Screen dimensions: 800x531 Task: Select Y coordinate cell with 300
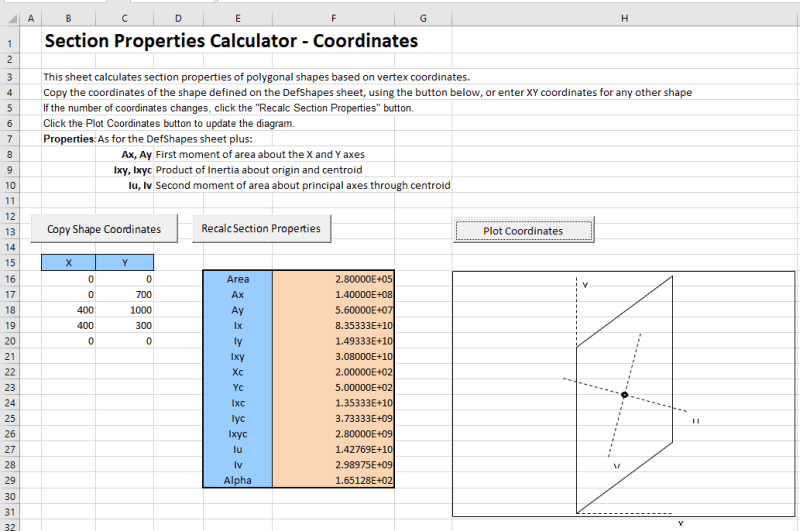124,325
